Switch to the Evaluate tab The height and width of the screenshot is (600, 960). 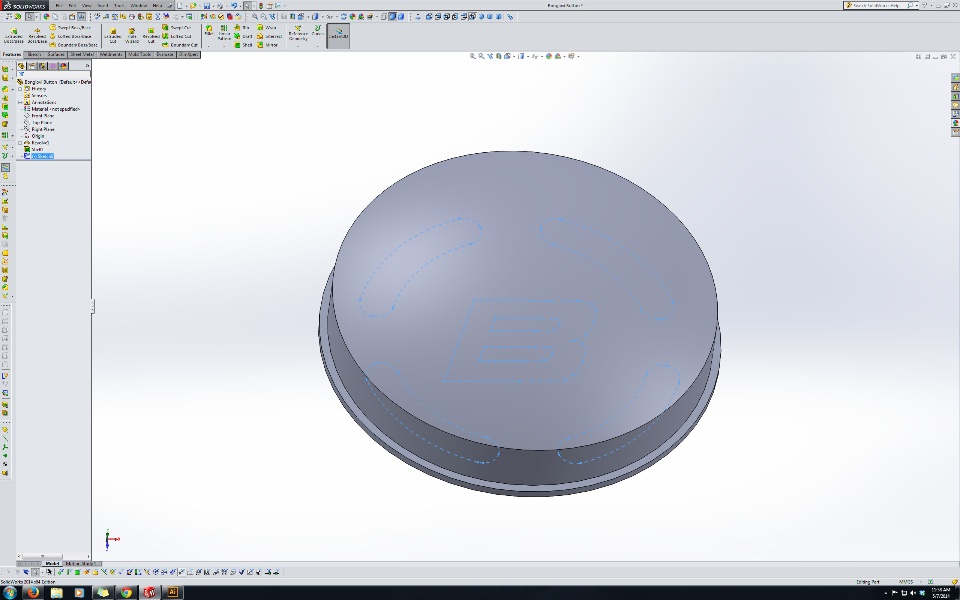165,54
